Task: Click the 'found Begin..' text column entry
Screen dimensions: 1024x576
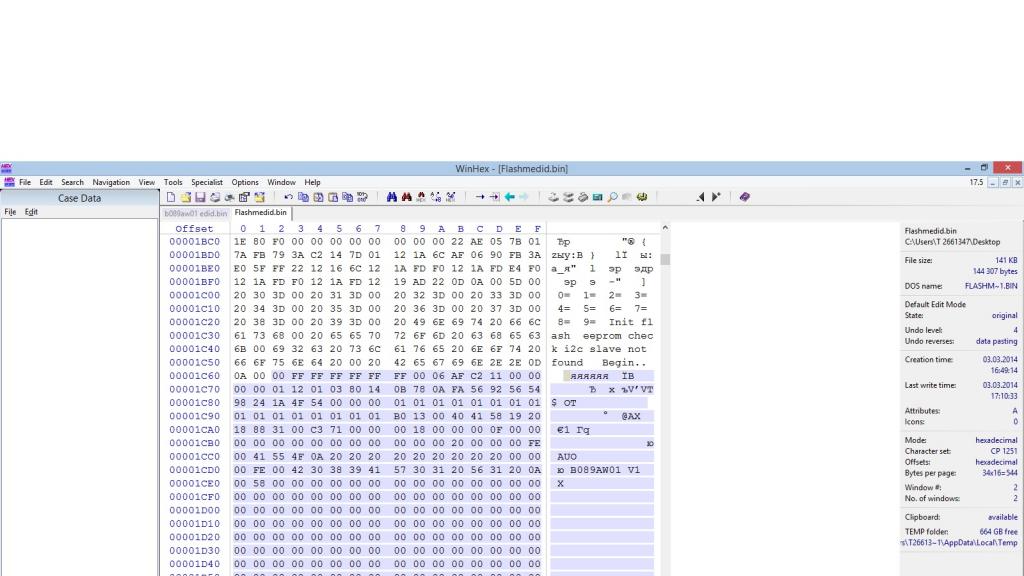Action: (x=601, y=362)
